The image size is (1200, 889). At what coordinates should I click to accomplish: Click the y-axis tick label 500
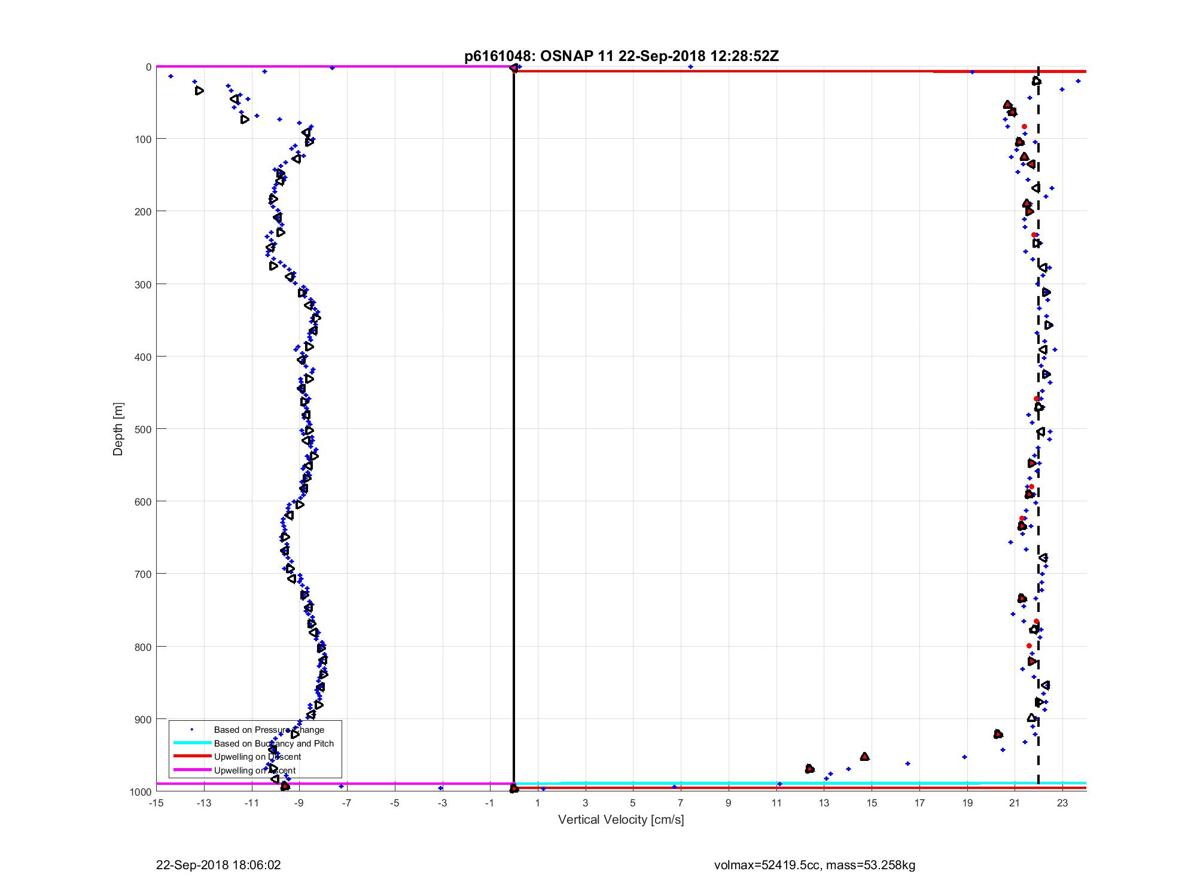[x=143, y=429]
